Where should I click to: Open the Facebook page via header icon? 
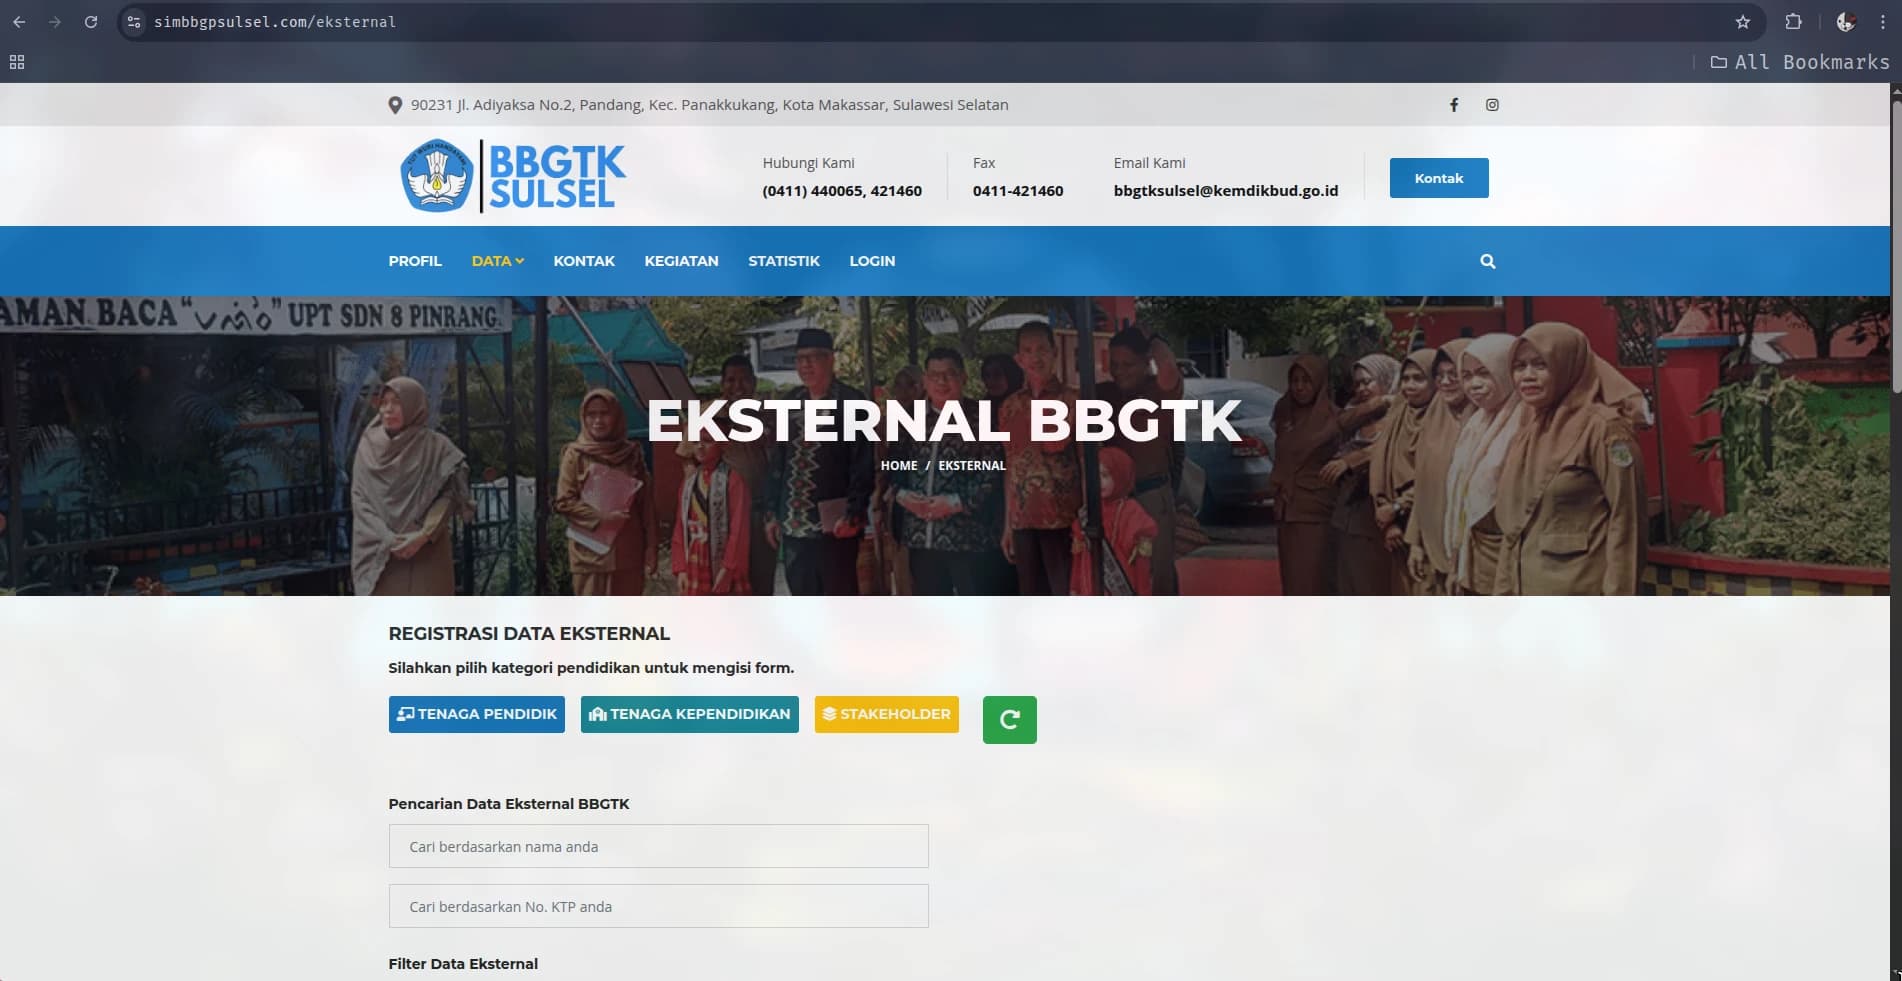tap(1454, 104)
